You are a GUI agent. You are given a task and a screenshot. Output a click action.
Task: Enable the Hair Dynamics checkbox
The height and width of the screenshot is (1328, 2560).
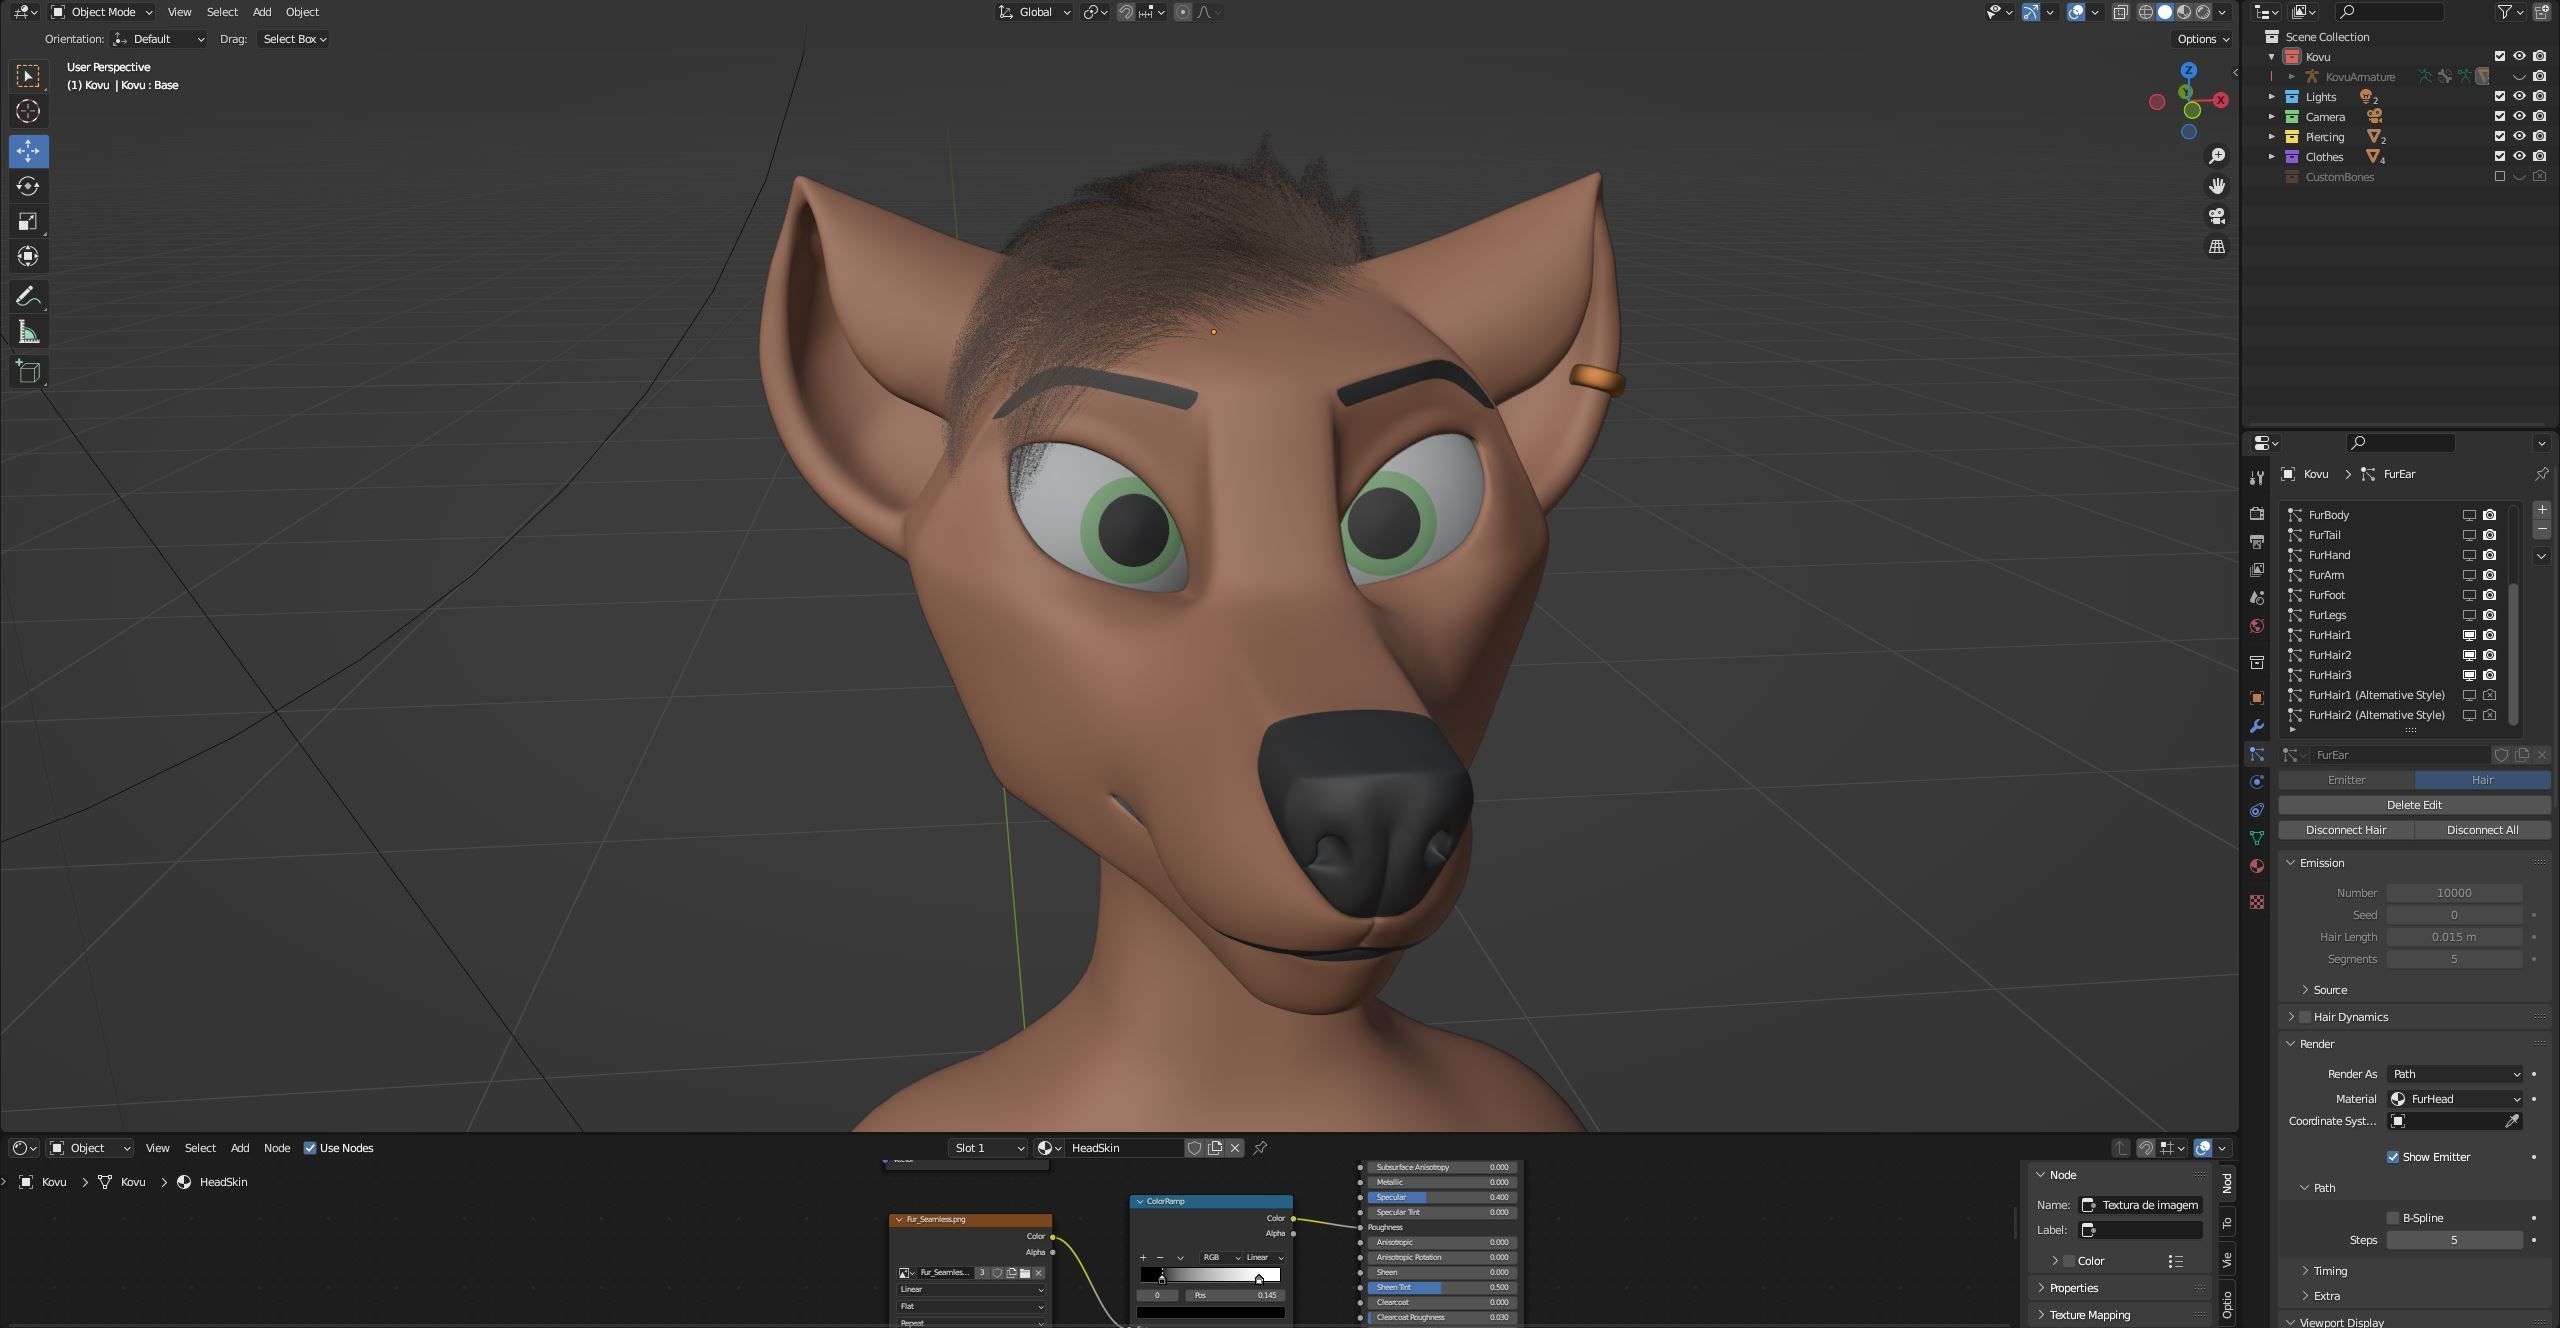(x=2304, y=1017)
